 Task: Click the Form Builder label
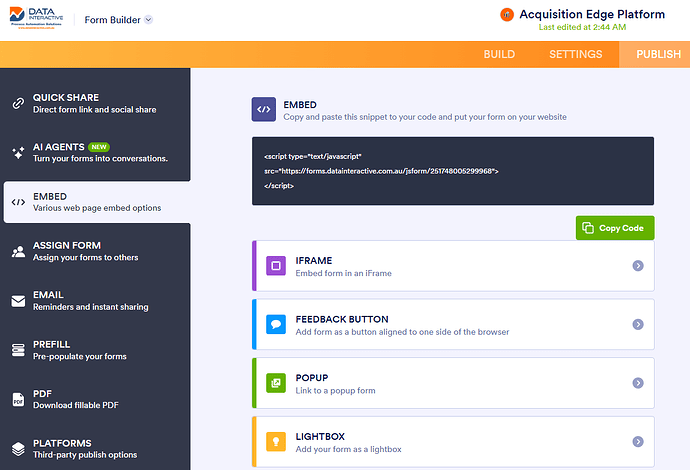(112, 20)
